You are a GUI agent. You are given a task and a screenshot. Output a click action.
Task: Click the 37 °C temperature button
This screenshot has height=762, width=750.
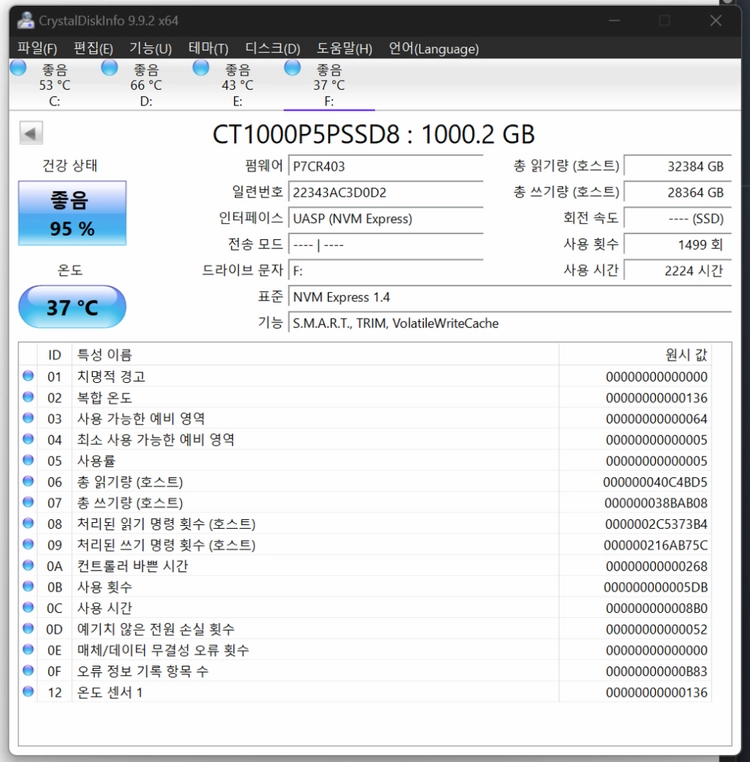(72, 307)
